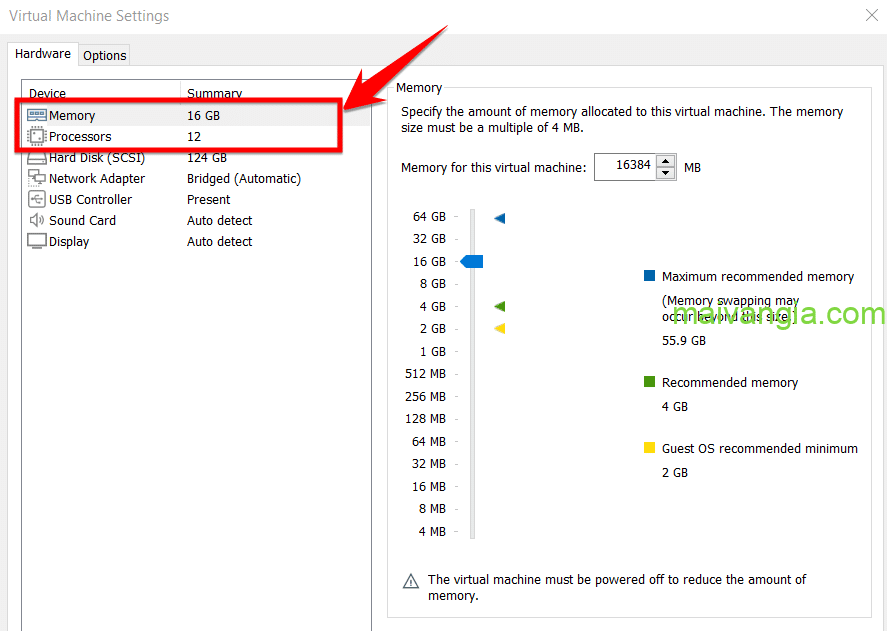Switch to the Options tab

(103, 55)
